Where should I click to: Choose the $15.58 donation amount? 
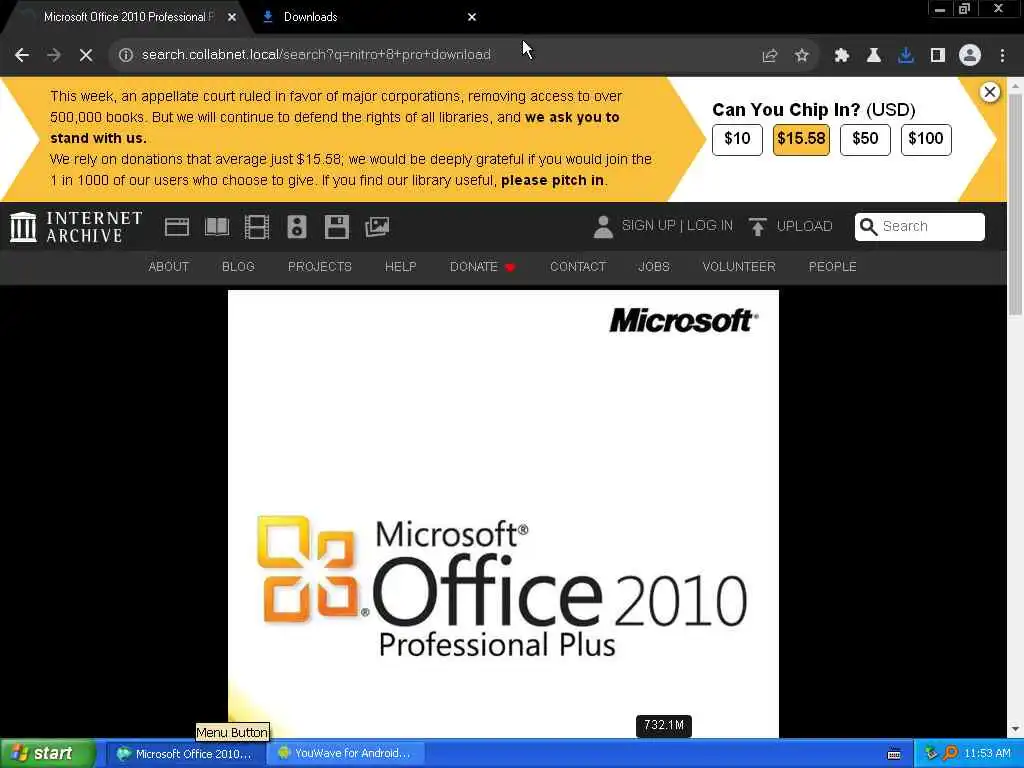[801, 139]
